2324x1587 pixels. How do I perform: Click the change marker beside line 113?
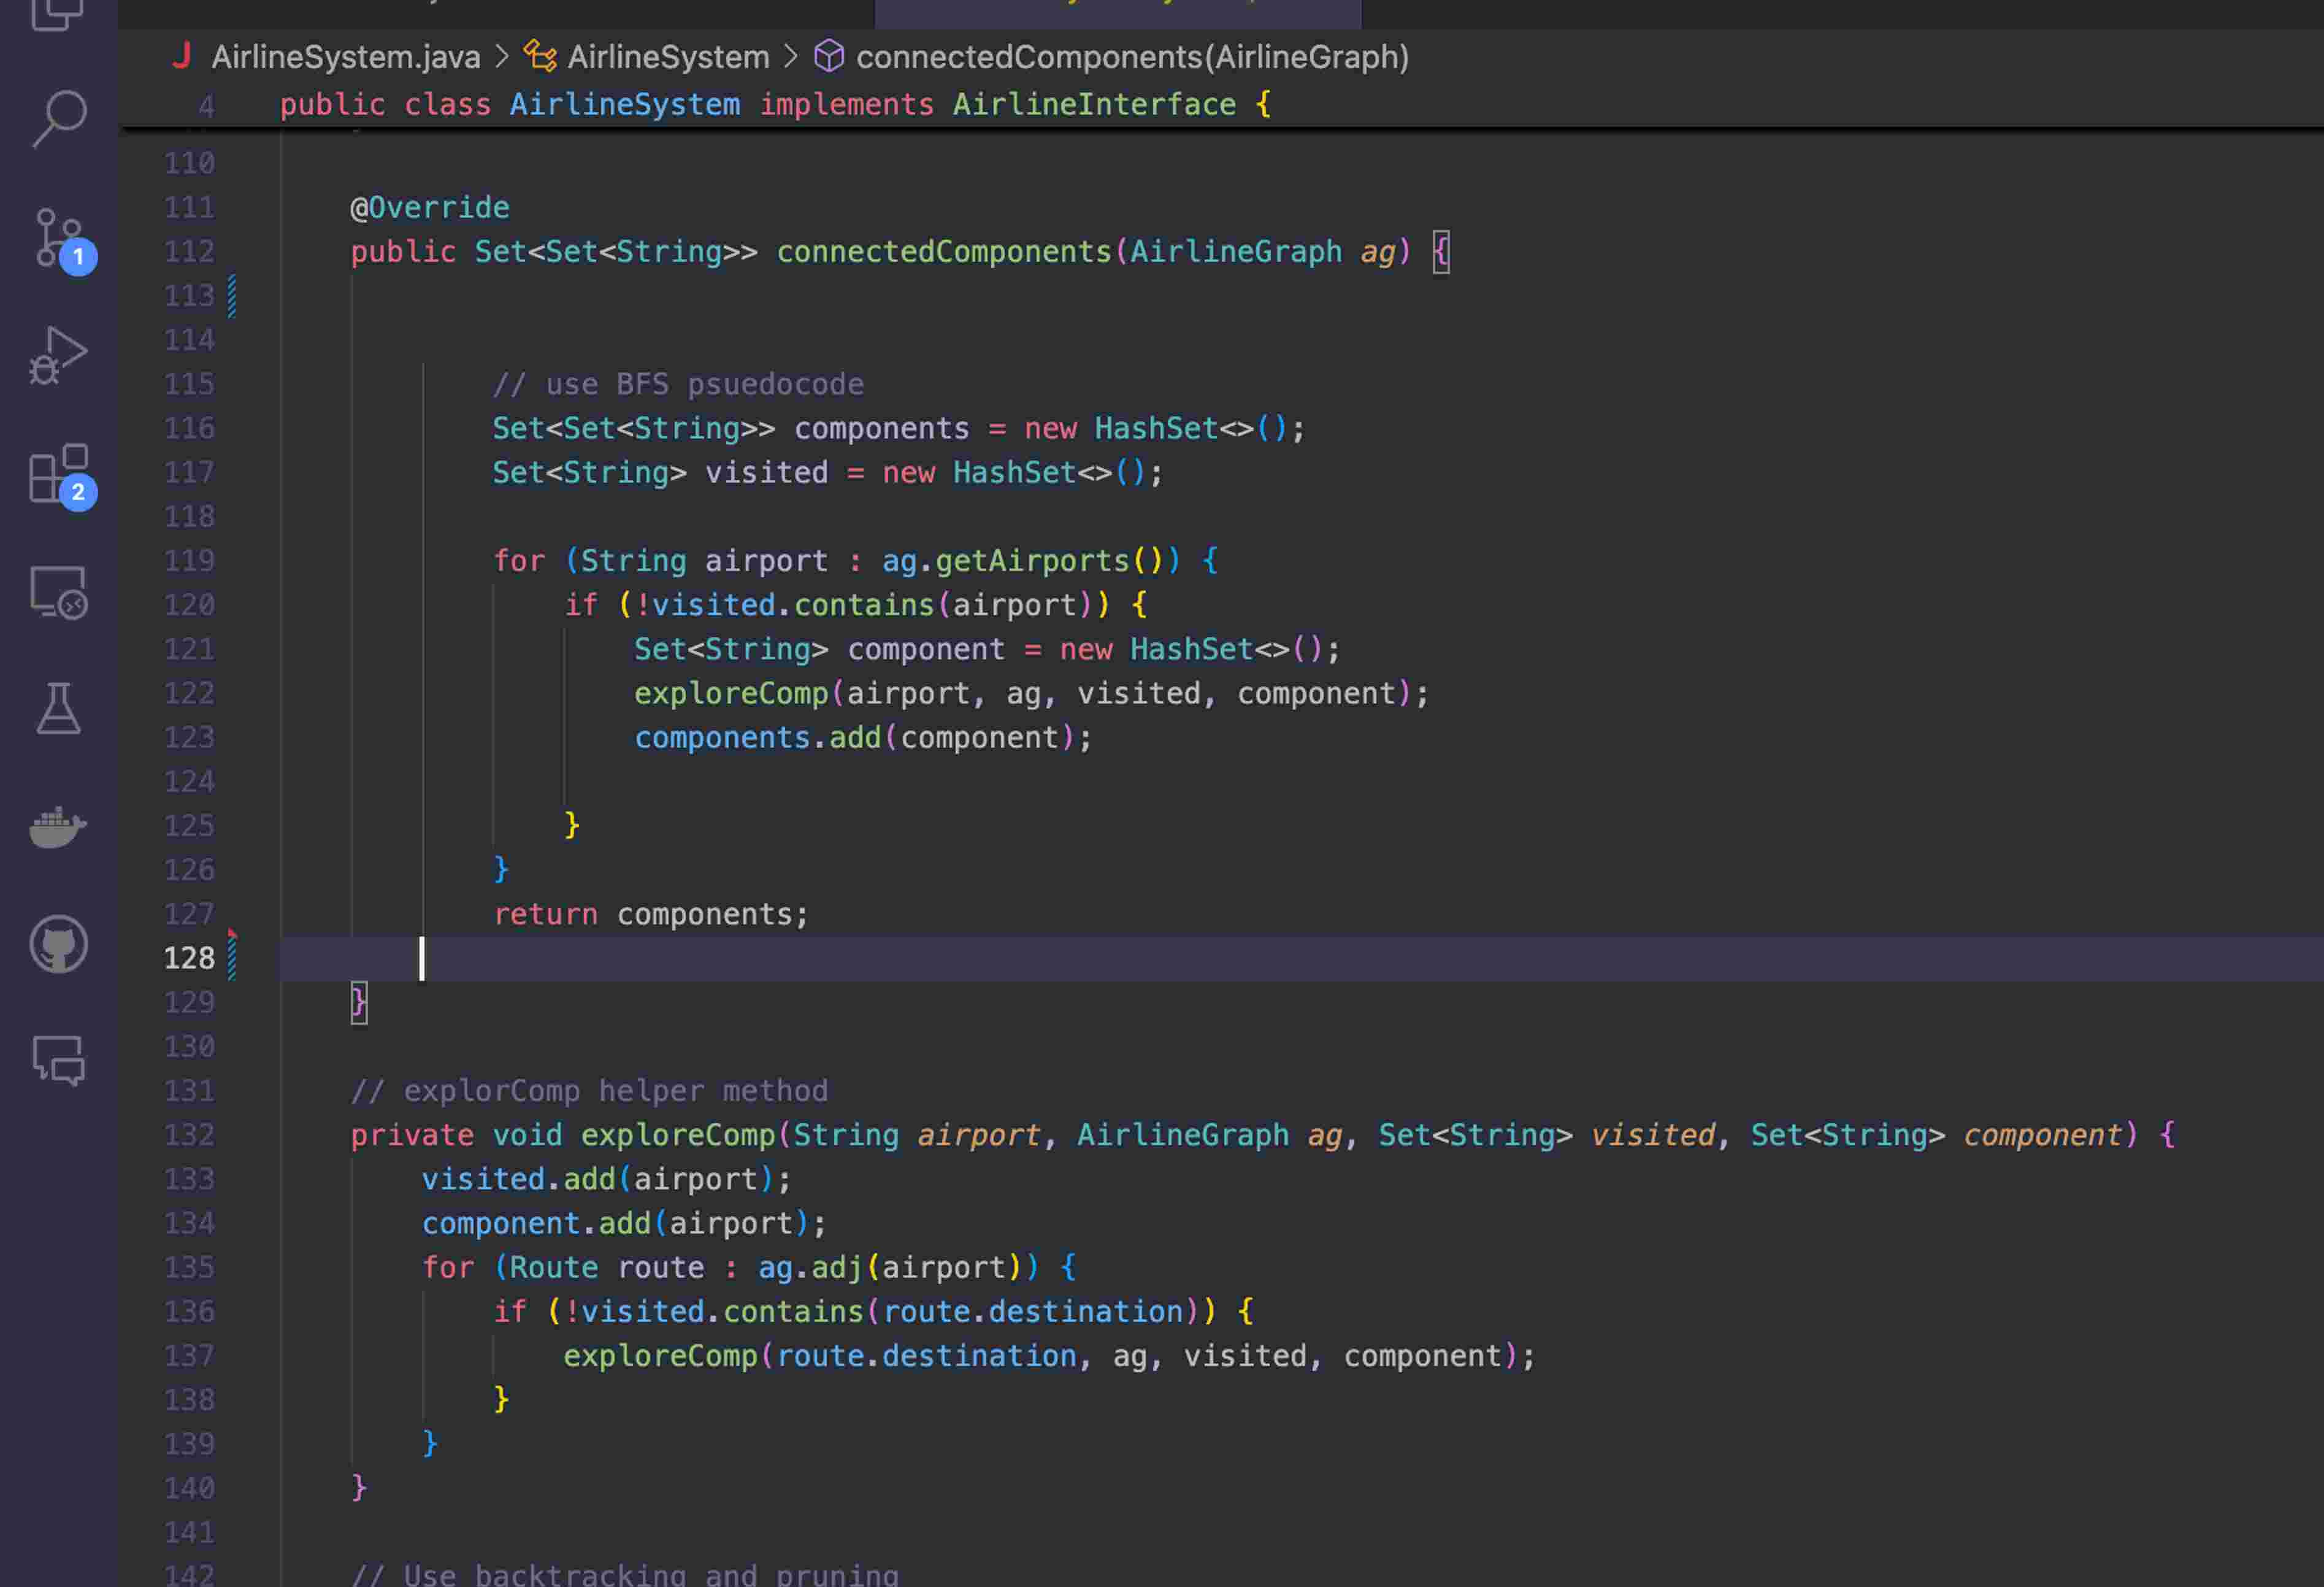pyautogui.click(x=232, y=296)
